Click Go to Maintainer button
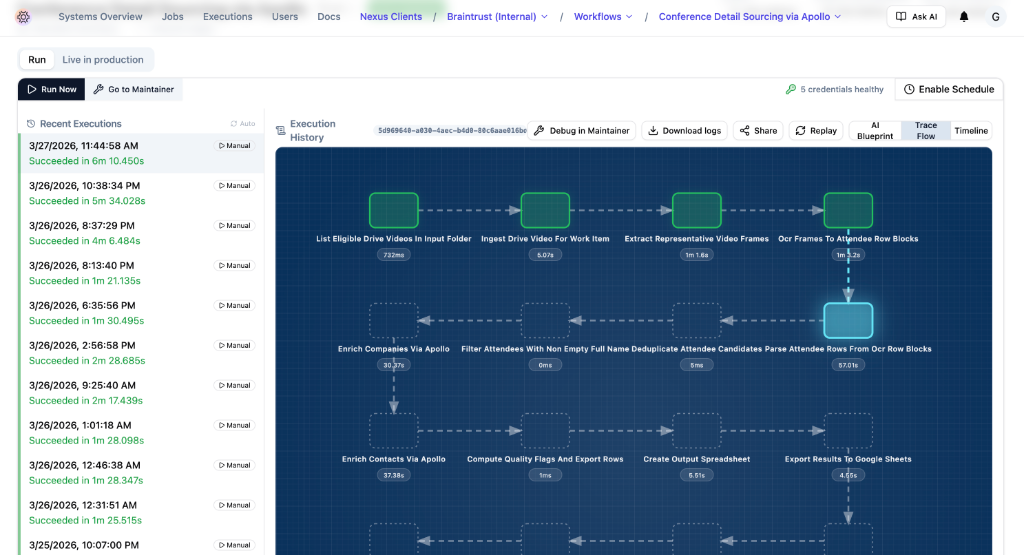 tap(134, 89)
